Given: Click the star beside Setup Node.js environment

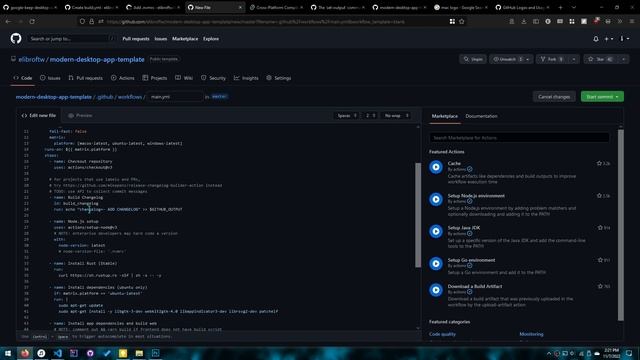Looking at the screenshot, I should 599,196.
